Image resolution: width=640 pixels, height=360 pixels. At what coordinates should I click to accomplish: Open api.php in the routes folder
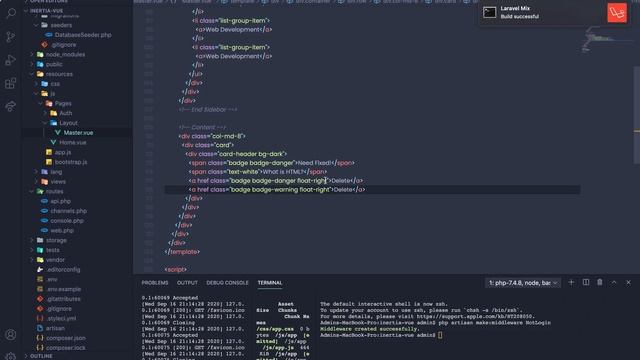tap(60, 201)
